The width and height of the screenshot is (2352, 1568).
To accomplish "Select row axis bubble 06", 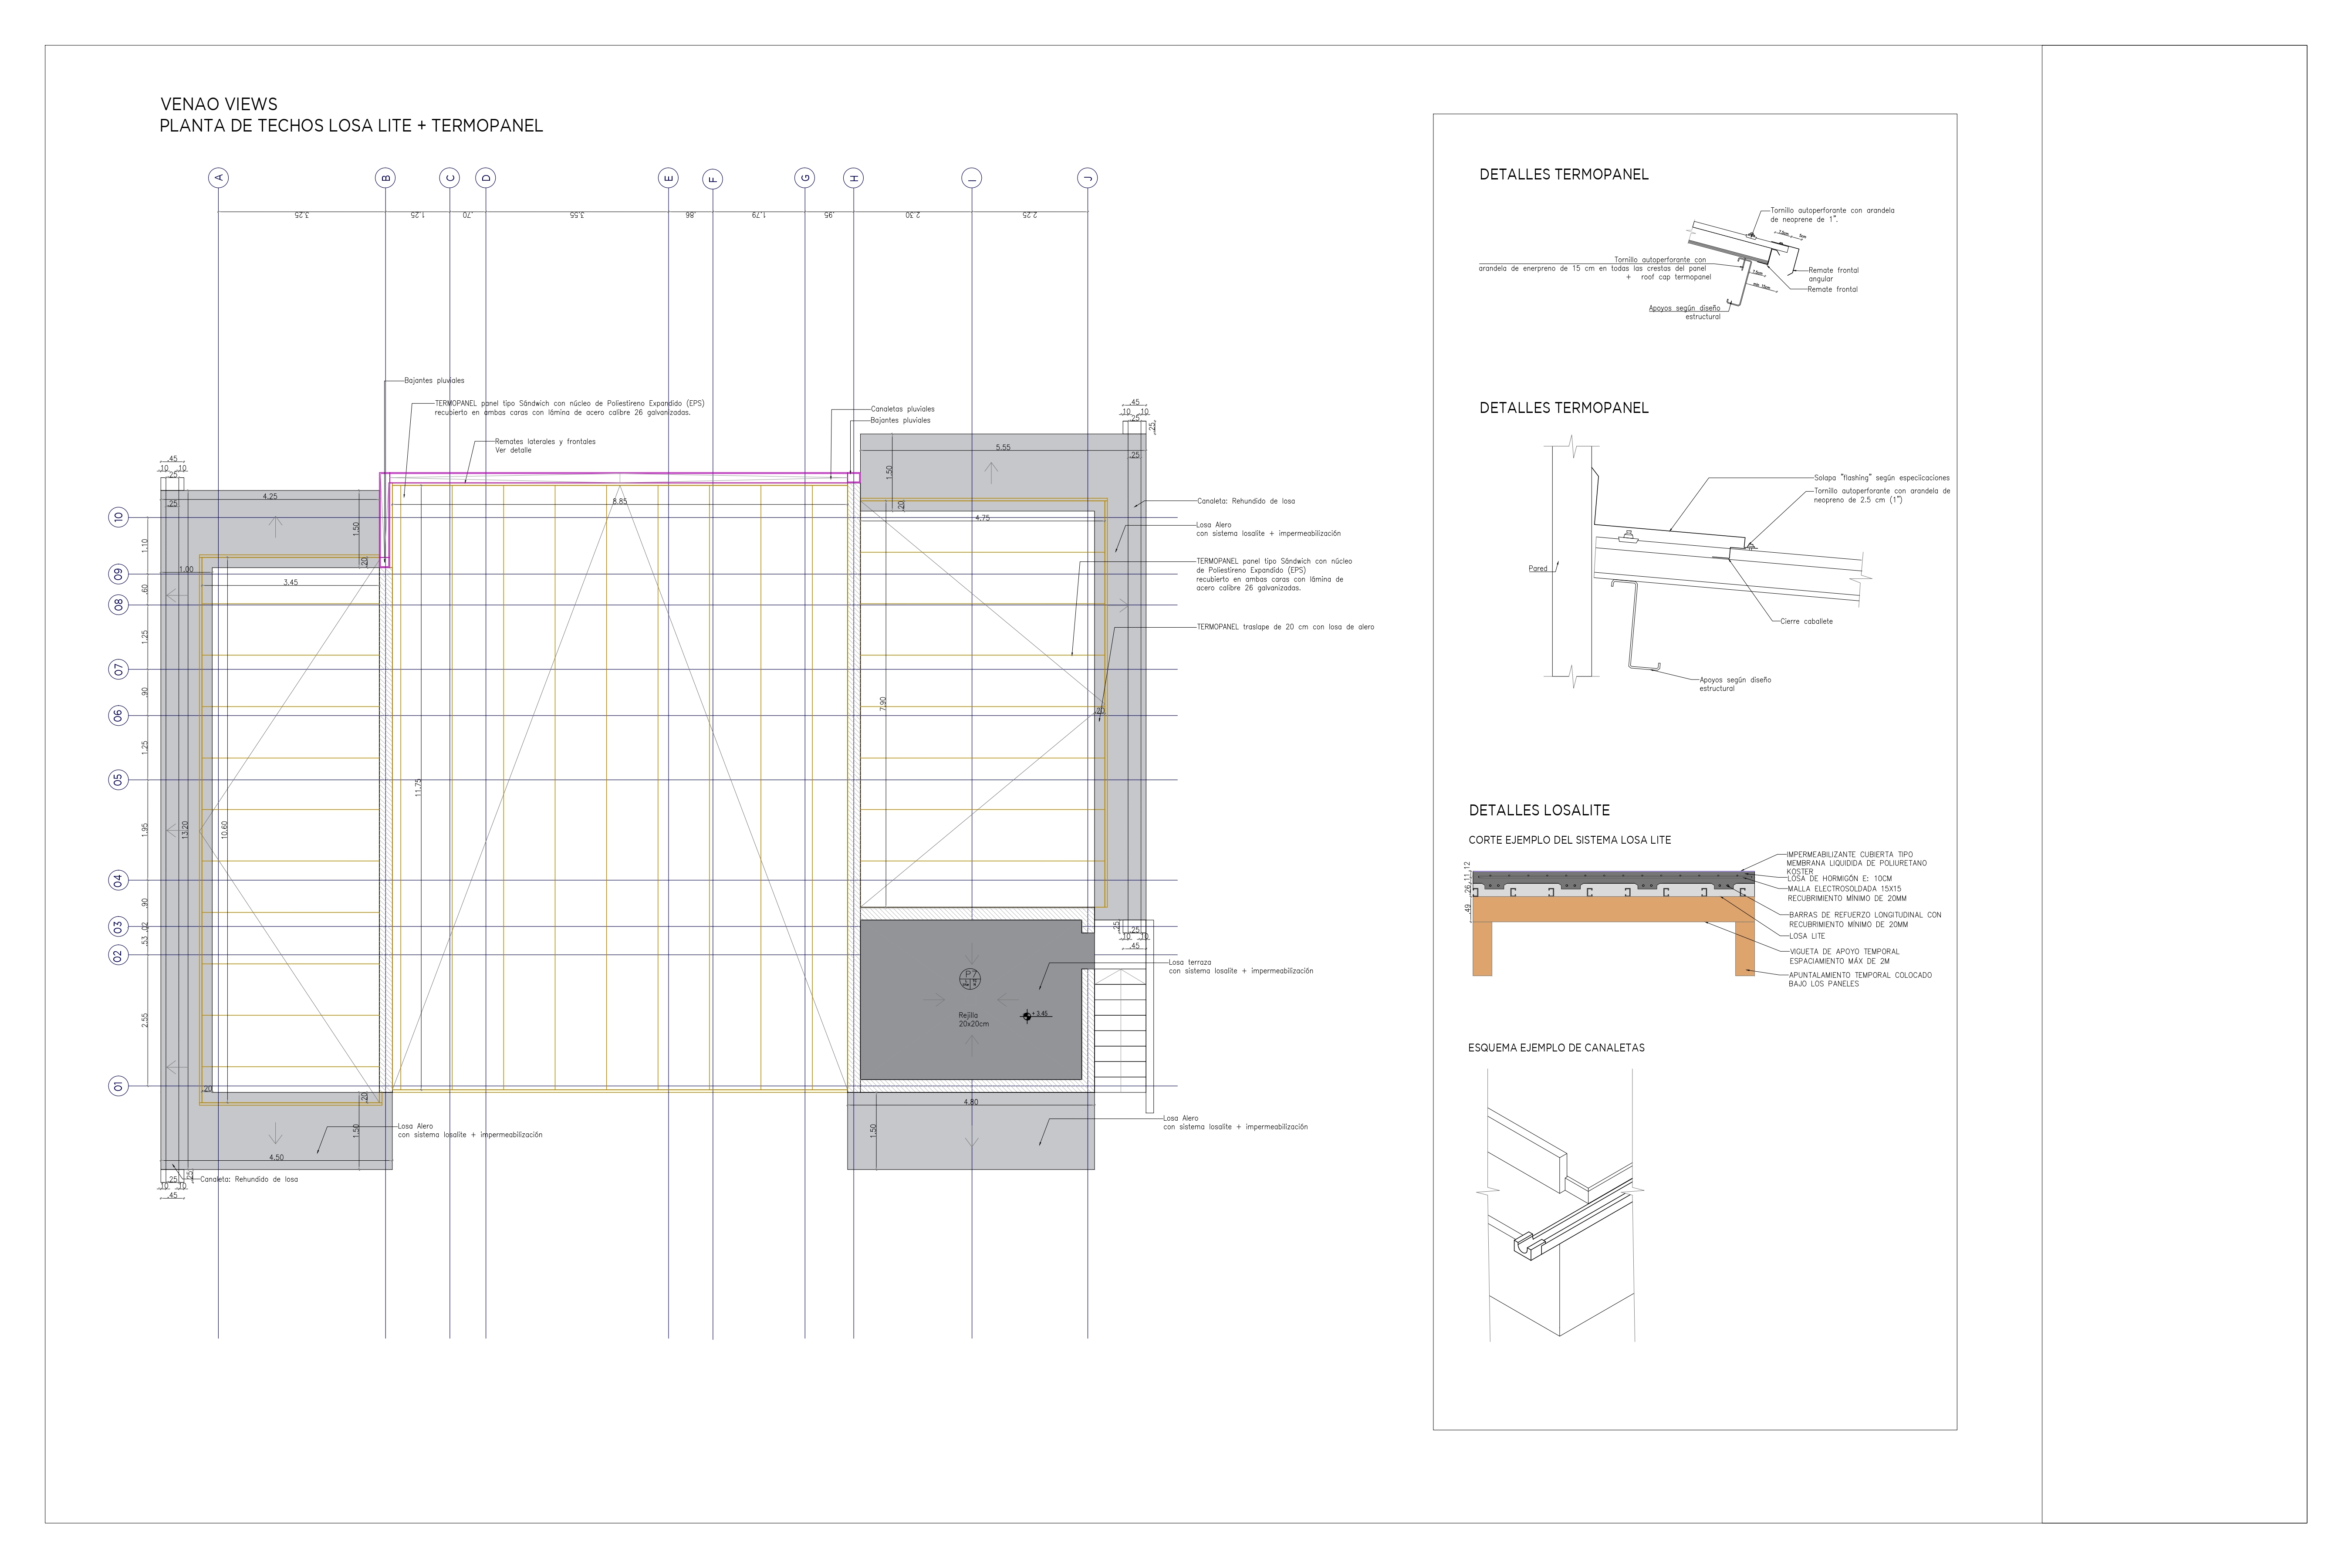I will tap(118, 715).
